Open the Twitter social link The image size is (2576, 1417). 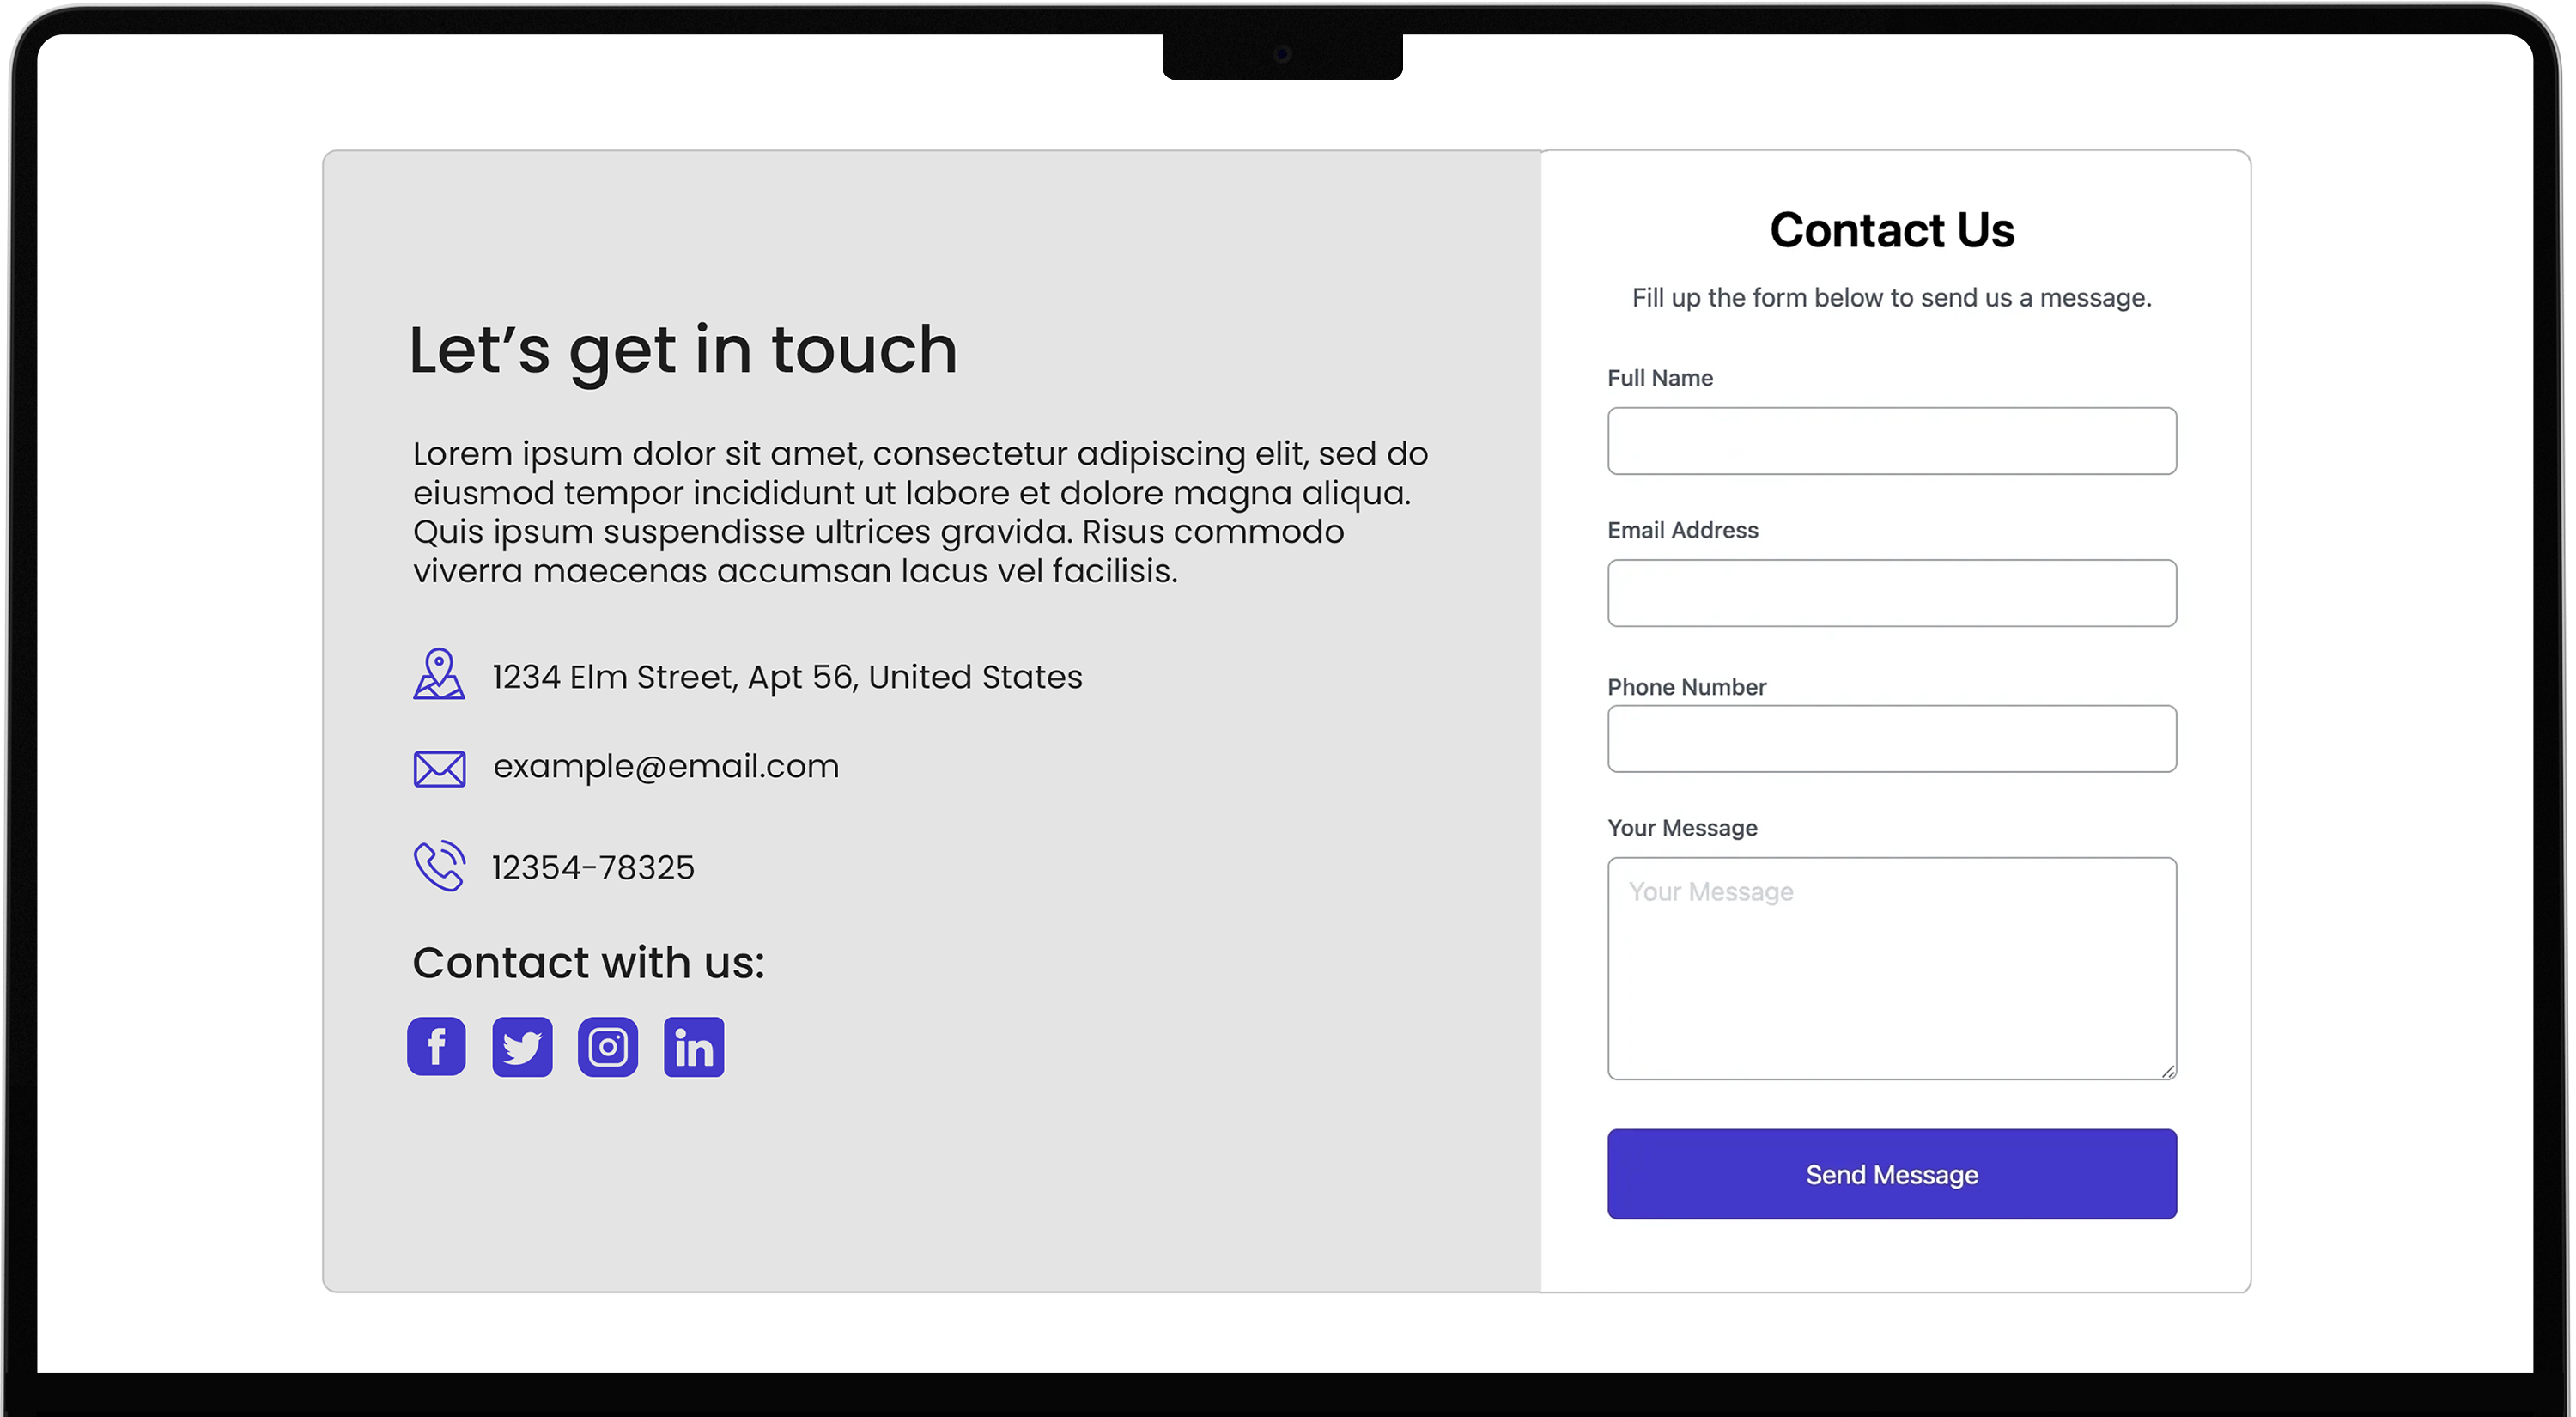tap(522, 1046)
